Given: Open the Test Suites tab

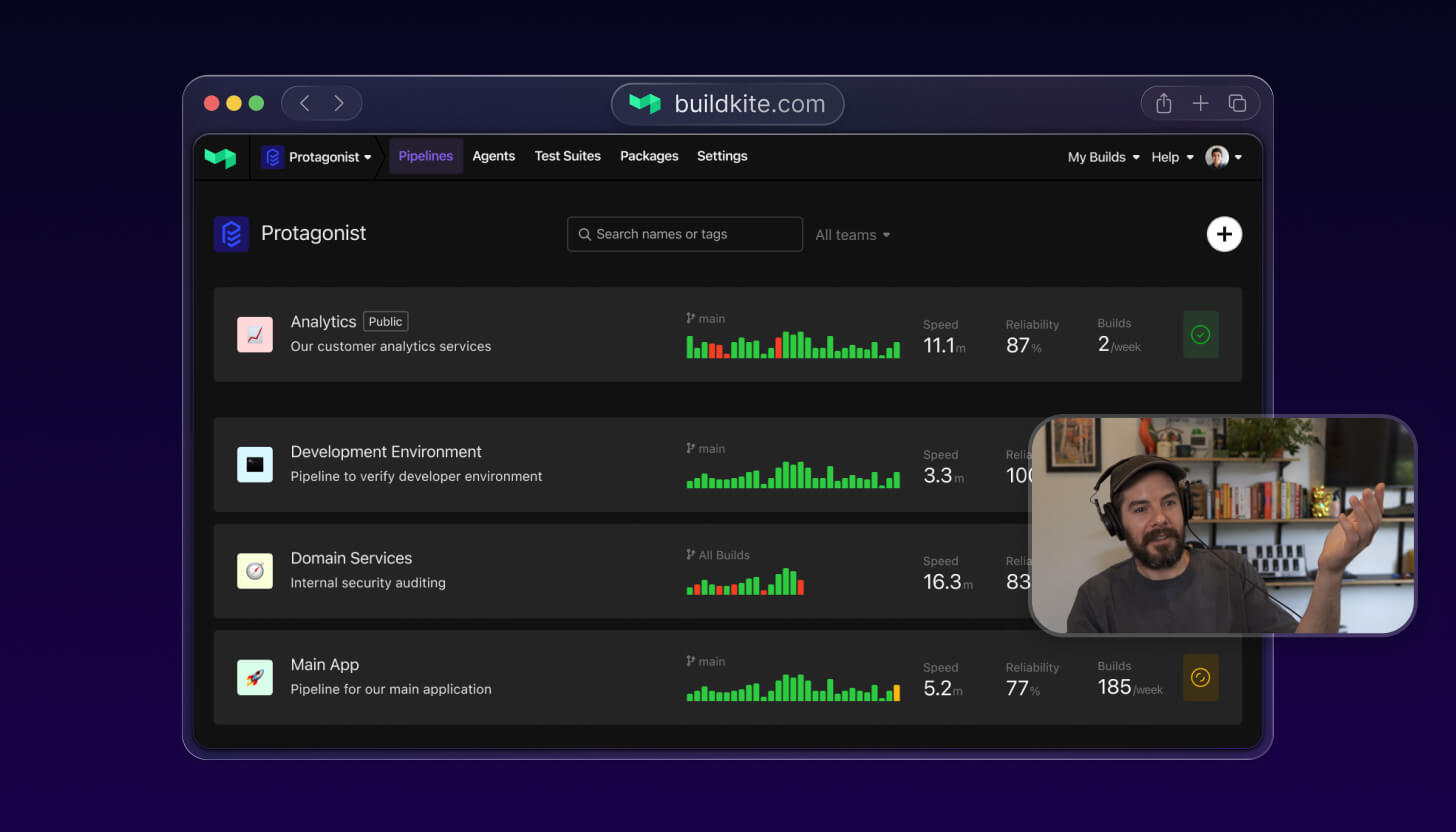Looking at the screenshot, I should (x=567, y=156).
